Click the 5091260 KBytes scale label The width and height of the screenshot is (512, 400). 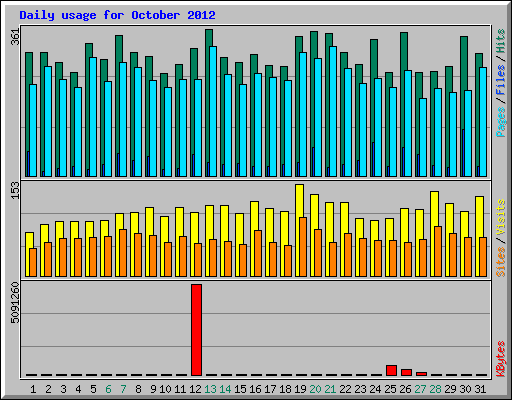(15, 303)
